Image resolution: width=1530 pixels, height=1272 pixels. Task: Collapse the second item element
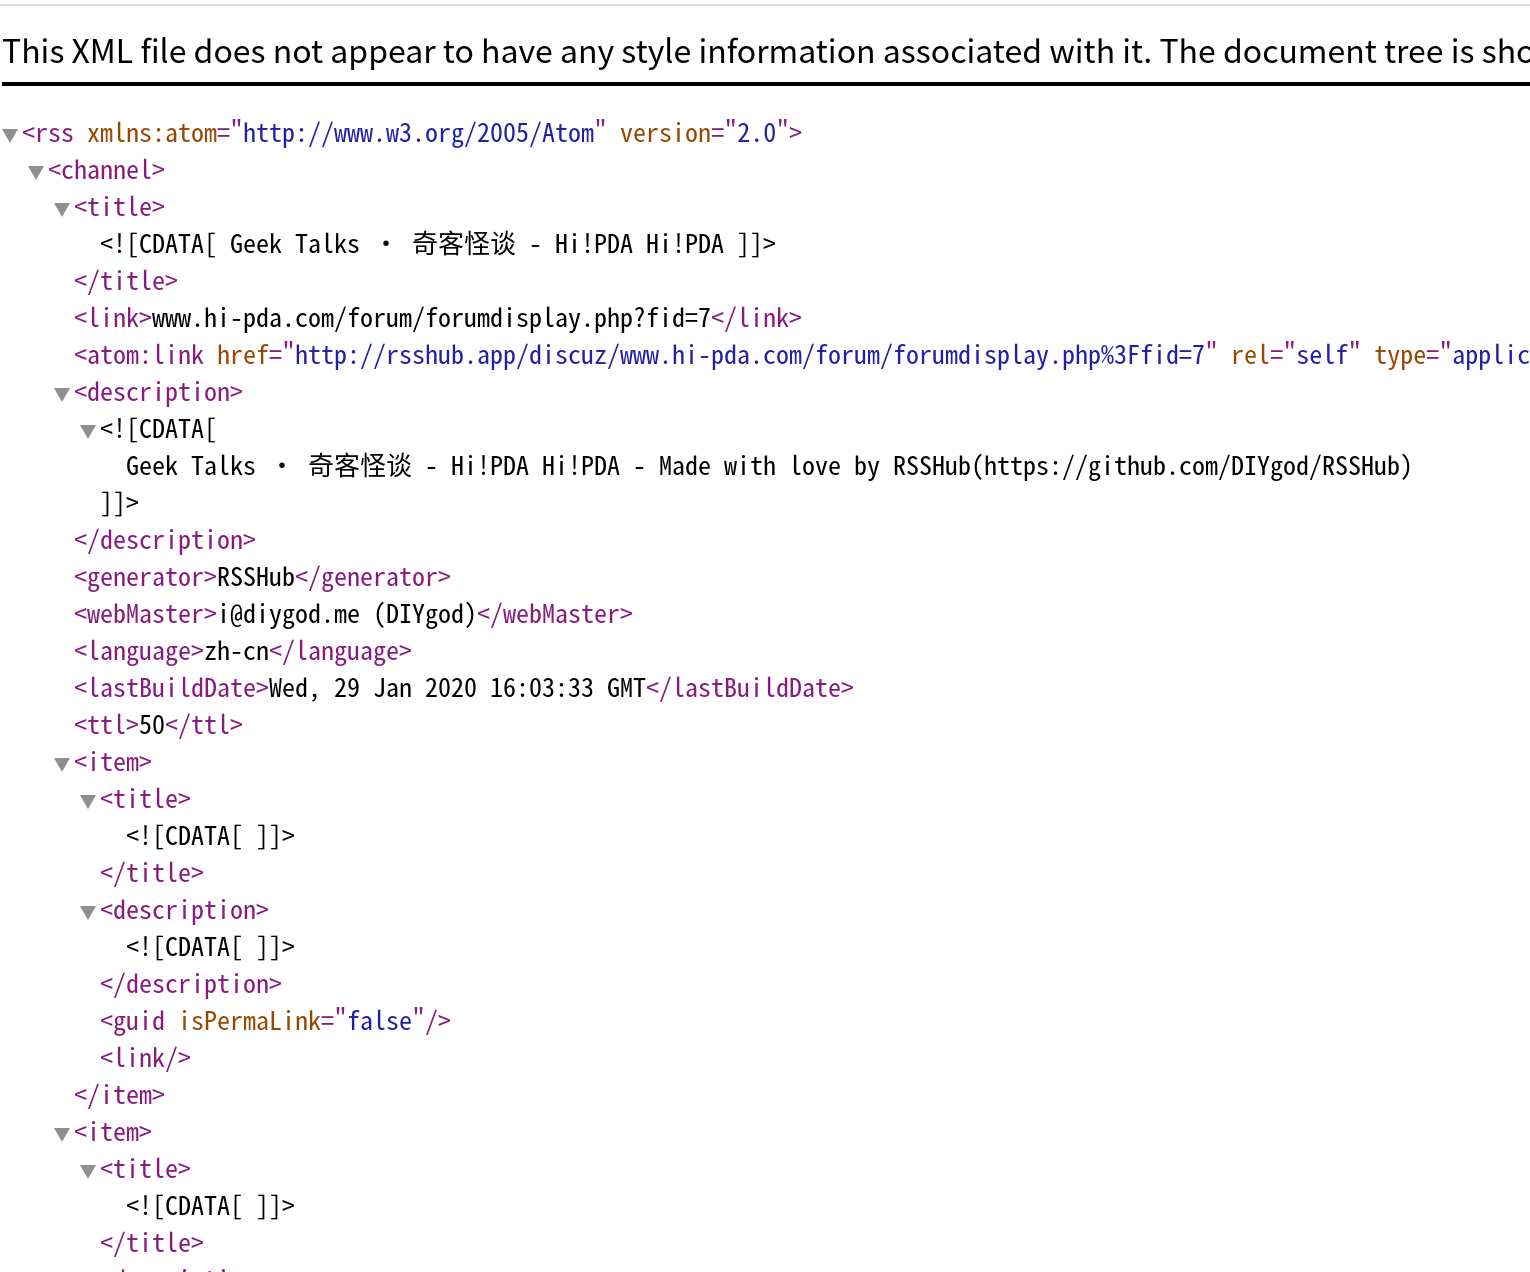(x=62, y=1134)
